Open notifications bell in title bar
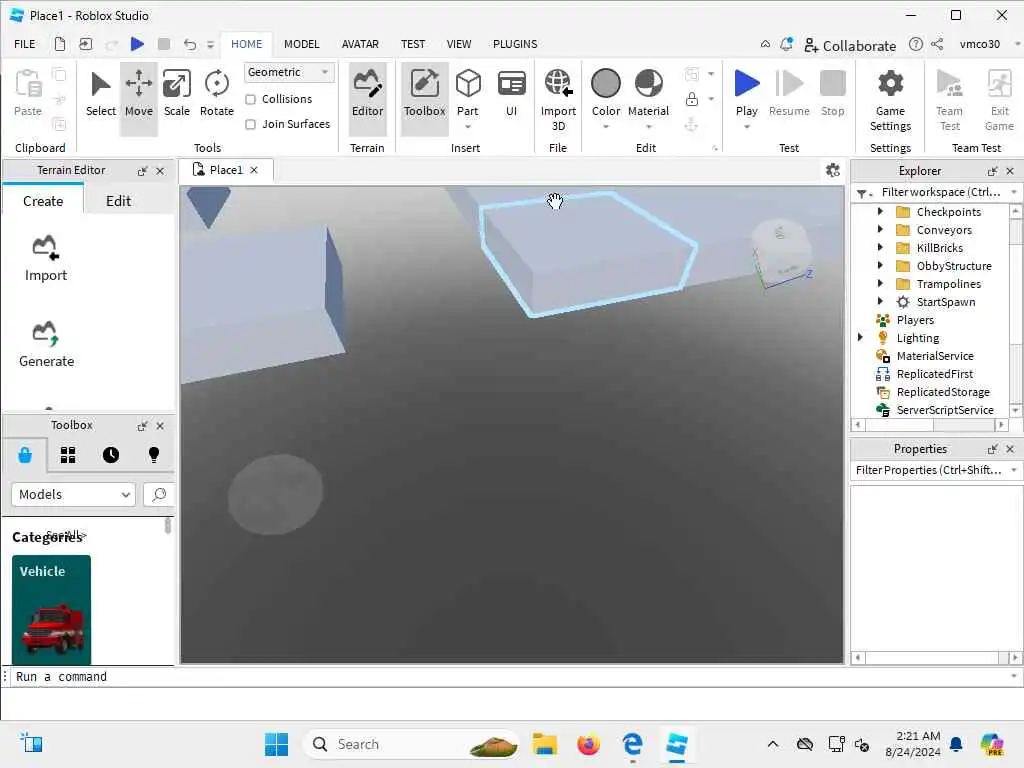Viewport: 1024px width, 768px height. 786,44
